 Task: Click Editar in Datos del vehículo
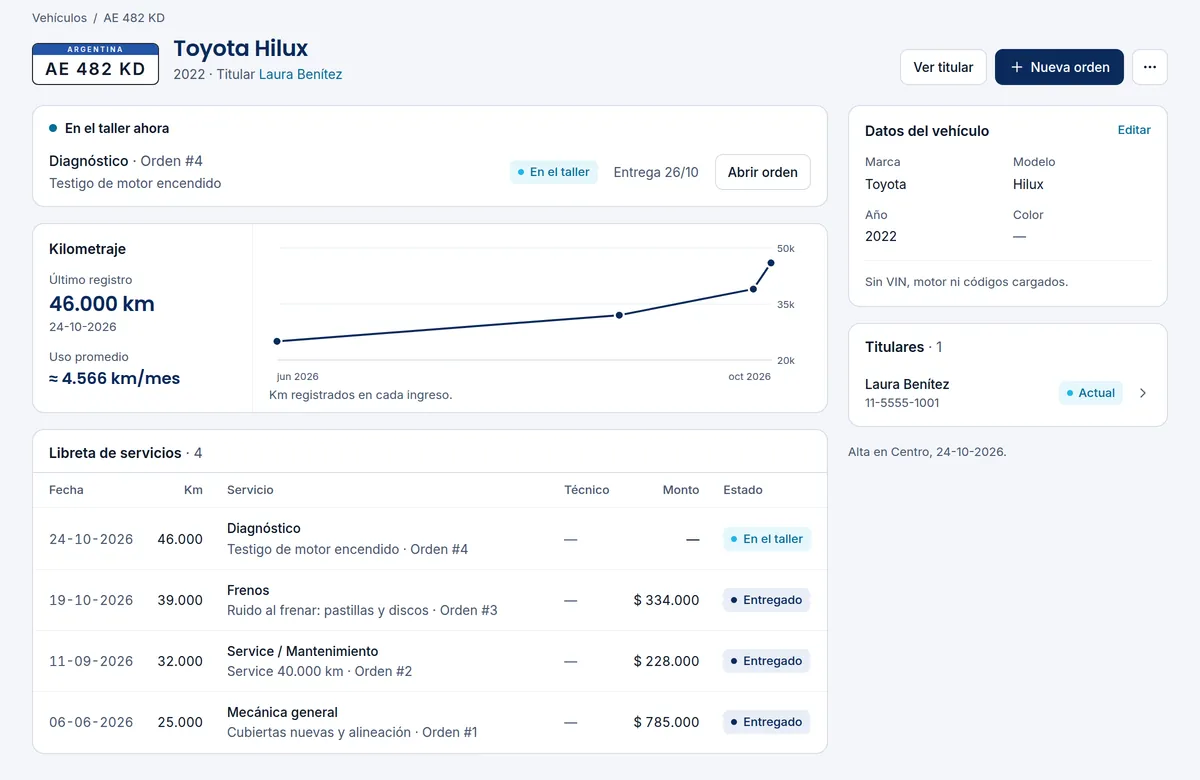(x=1134, y=130)
